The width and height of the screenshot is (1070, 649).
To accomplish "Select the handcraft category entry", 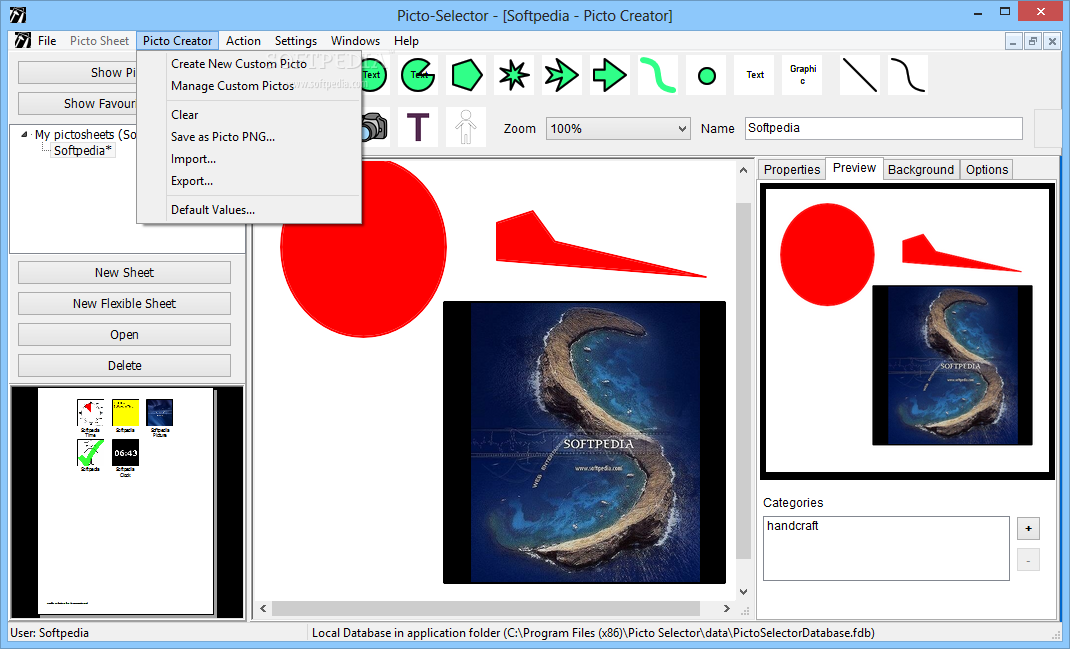I will pyautogui.click(x=792, y=525).
